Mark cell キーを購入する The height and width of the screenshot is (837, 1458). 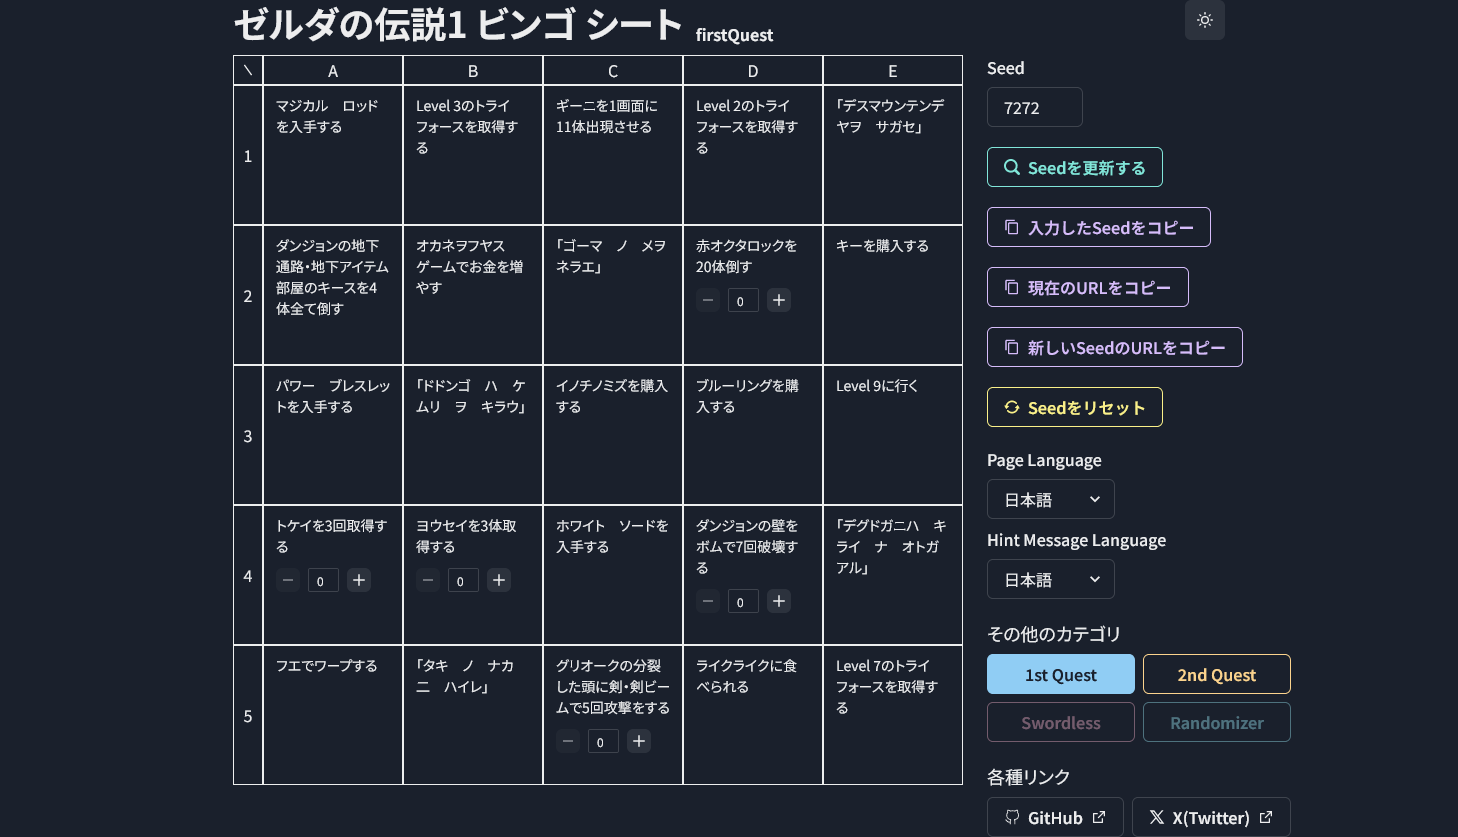tap(893, 295)
